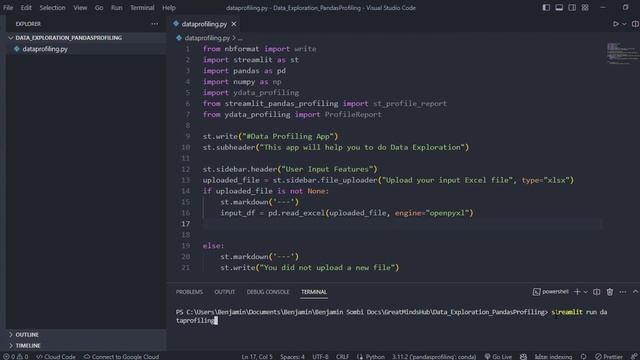640x360 pixels.
Task: Create a new terminal with plus icon
Action: tap(577, 291)
